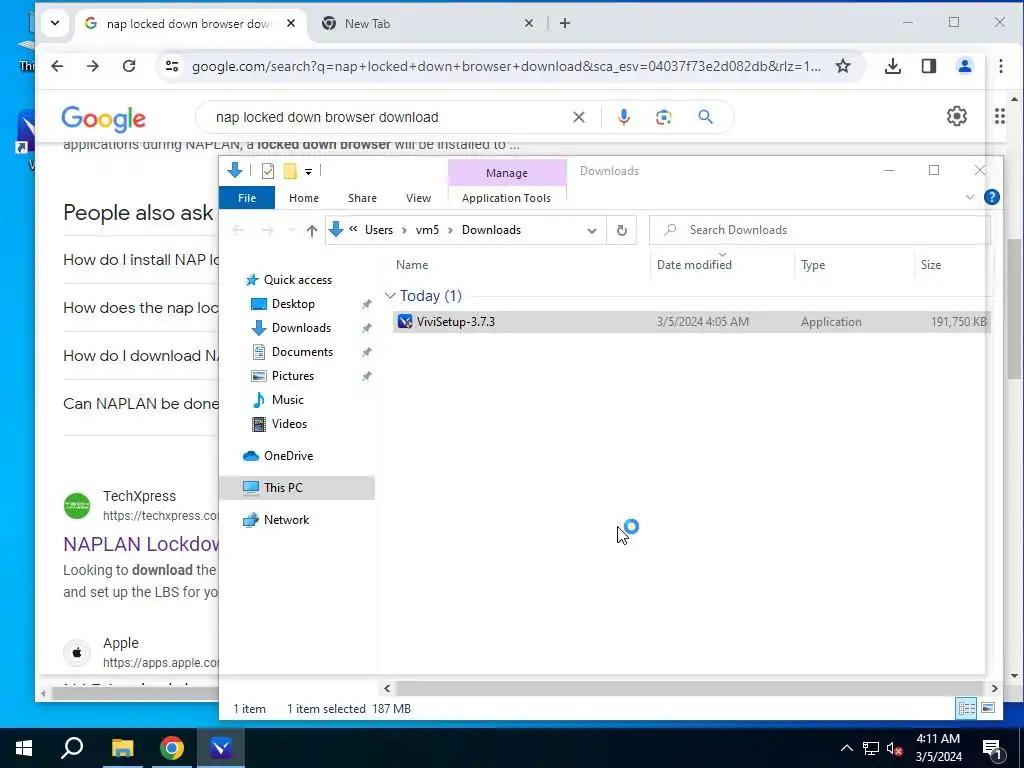
Task: Go up one folder level in Explorer
Action: 312,230
